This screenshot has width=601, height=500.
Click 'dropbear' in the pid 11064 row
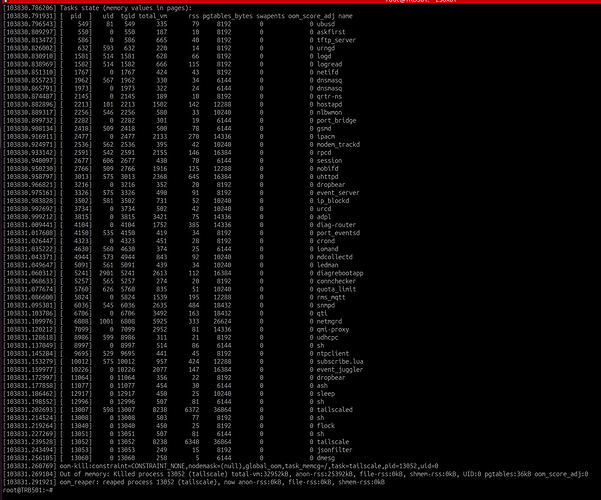[331, 378]
